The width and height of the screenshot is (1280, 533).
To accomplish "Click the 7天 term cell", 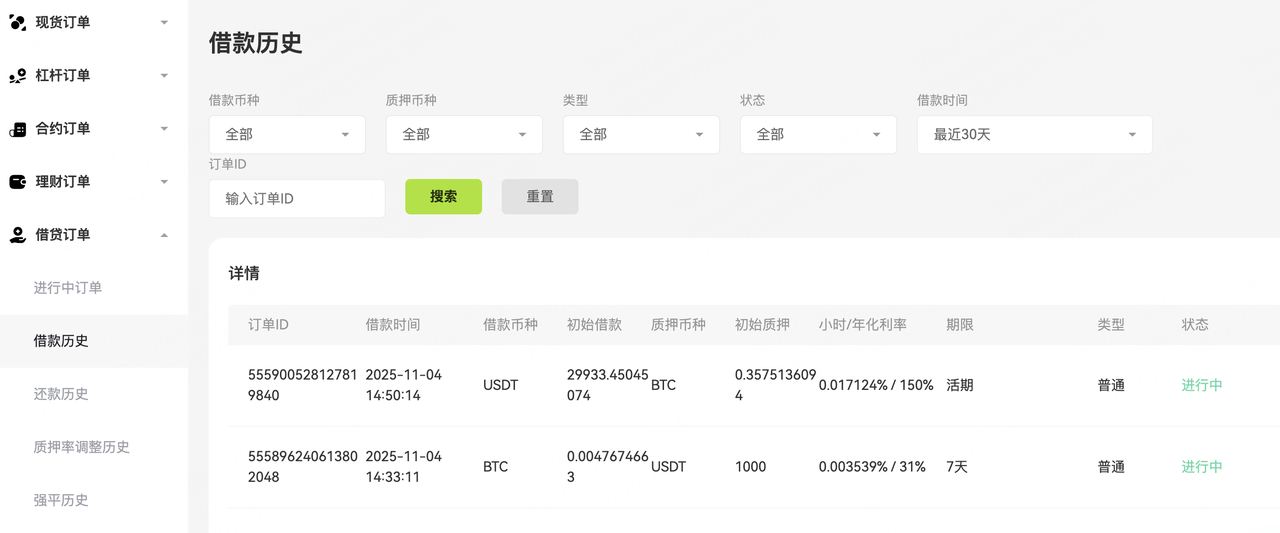I will pos(958,467).
